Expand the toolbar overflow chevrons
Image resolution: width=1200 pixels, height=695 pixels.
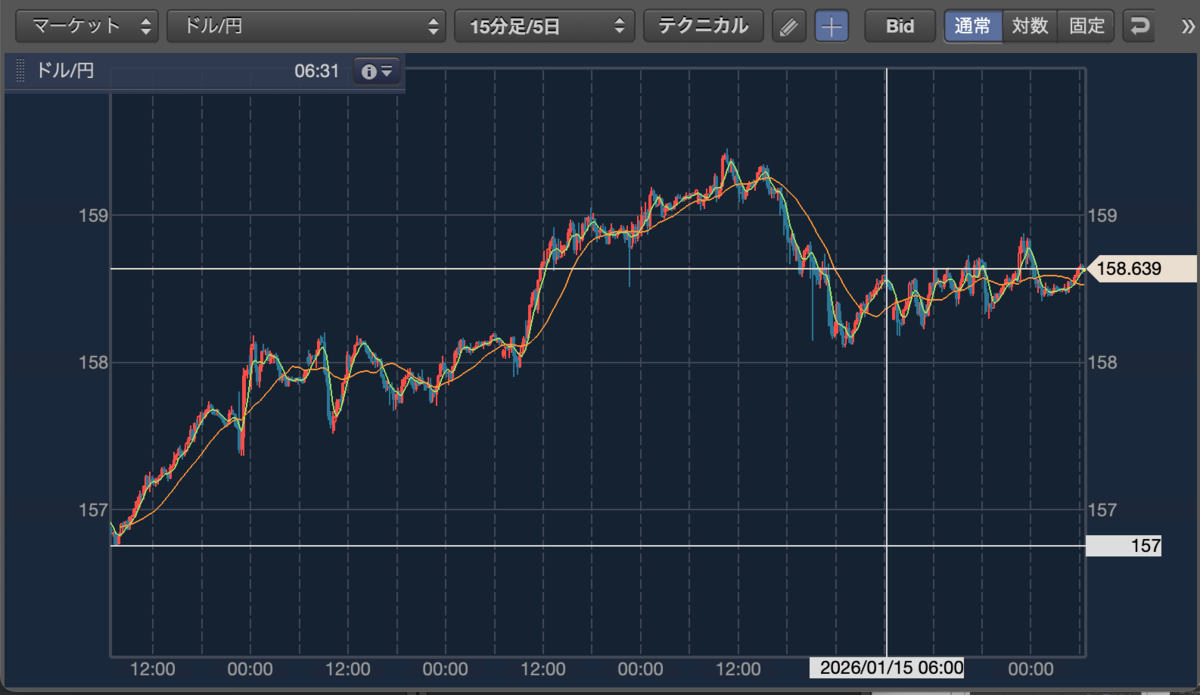pyautogui.click(x=1188, y=26)
